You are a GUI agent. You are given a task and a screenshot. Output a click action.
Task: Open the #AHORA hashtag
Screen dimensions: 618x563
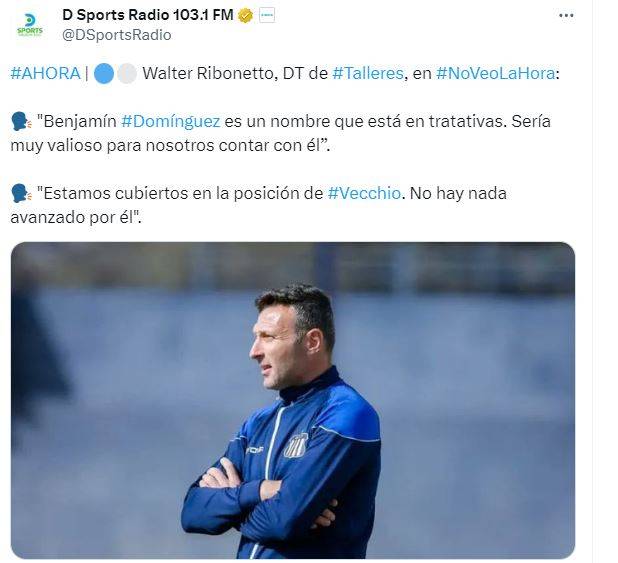pos(46,73)
